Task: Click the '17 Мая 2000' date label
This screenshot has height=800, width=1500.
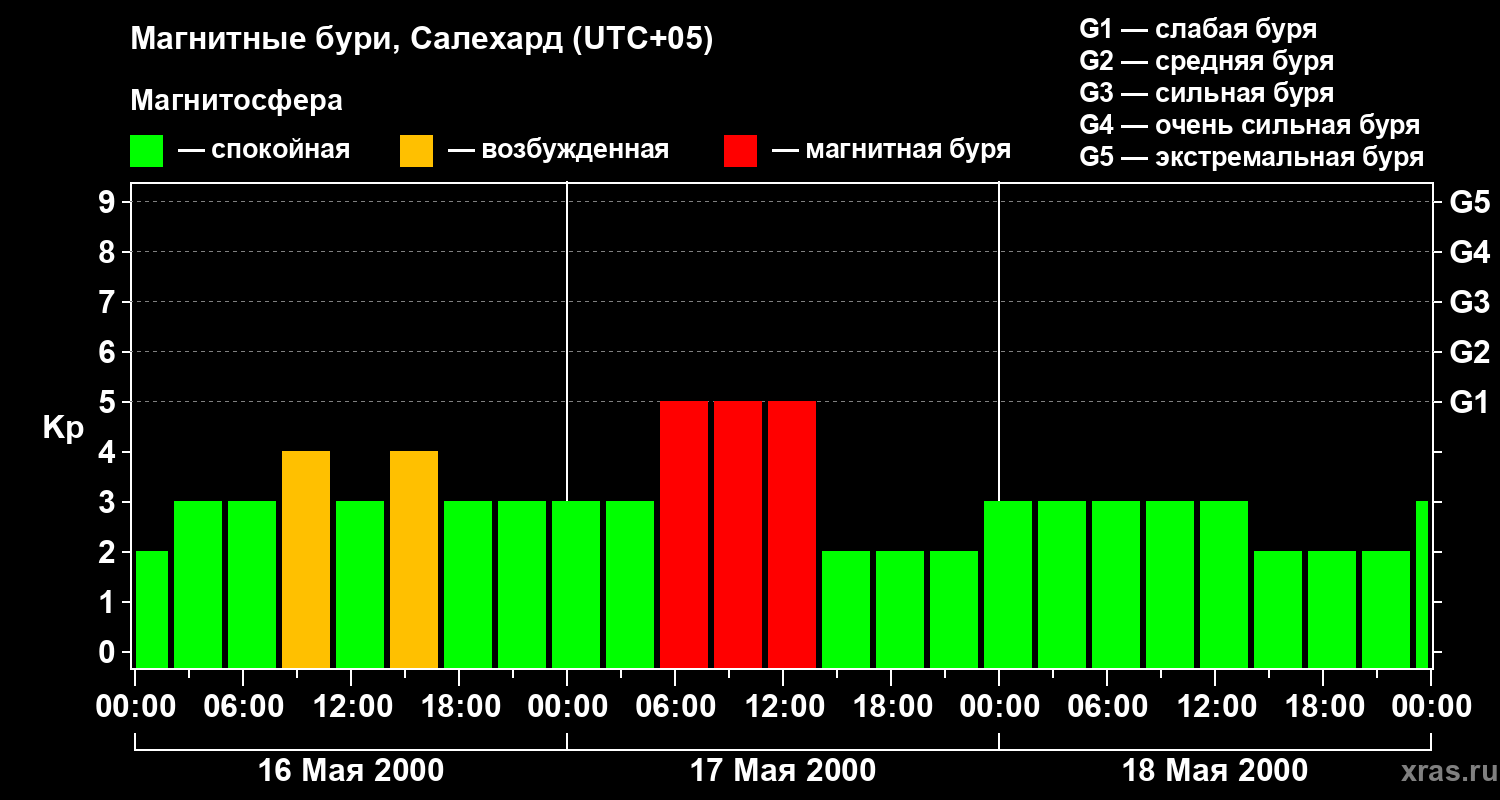Action: pyautogui.click(x=783, y=770)
